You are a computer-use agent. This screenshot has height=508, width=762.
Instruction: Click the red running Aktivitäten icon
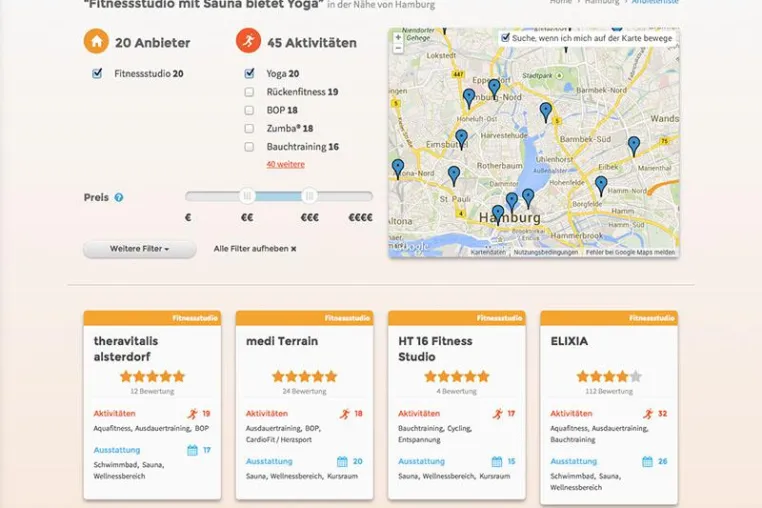point(248,41)
